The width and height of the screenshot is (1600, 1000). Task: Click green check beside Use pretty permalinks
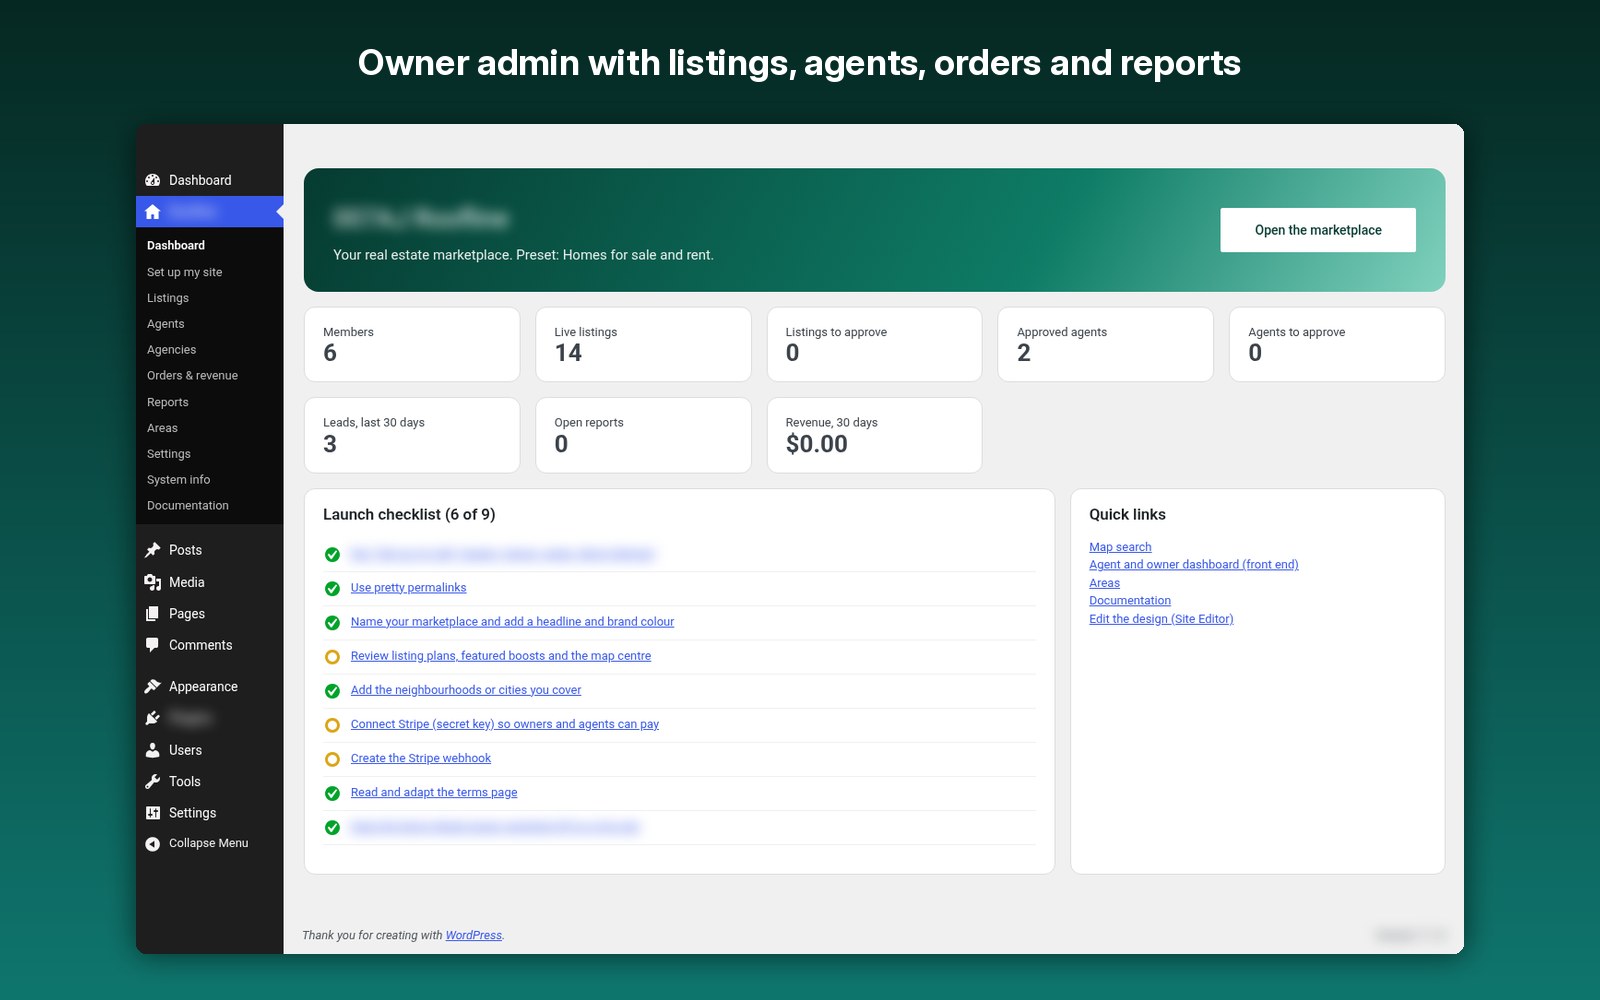(333, 589)
